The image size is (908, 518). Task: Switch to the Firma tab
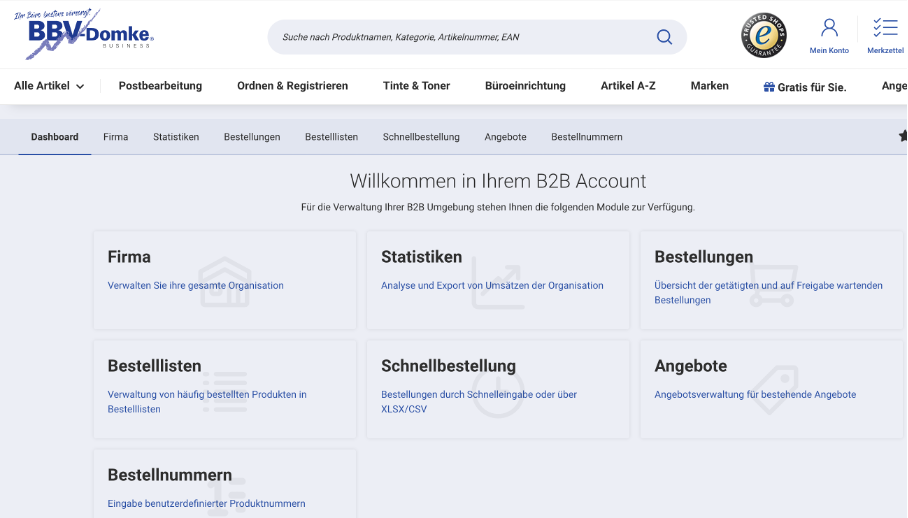click(116, 137)
